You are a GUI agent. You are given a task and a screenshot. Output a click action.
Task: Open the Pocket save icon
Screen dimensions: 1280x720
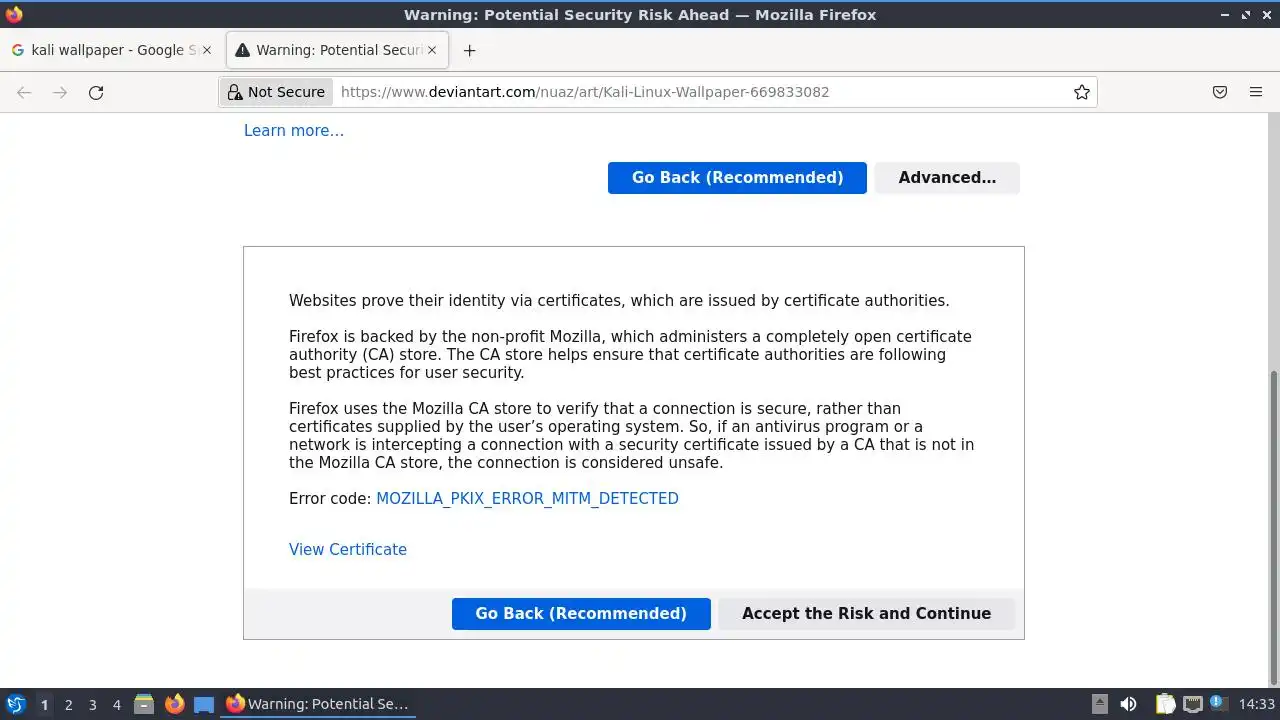click(x=1220, y=92)
